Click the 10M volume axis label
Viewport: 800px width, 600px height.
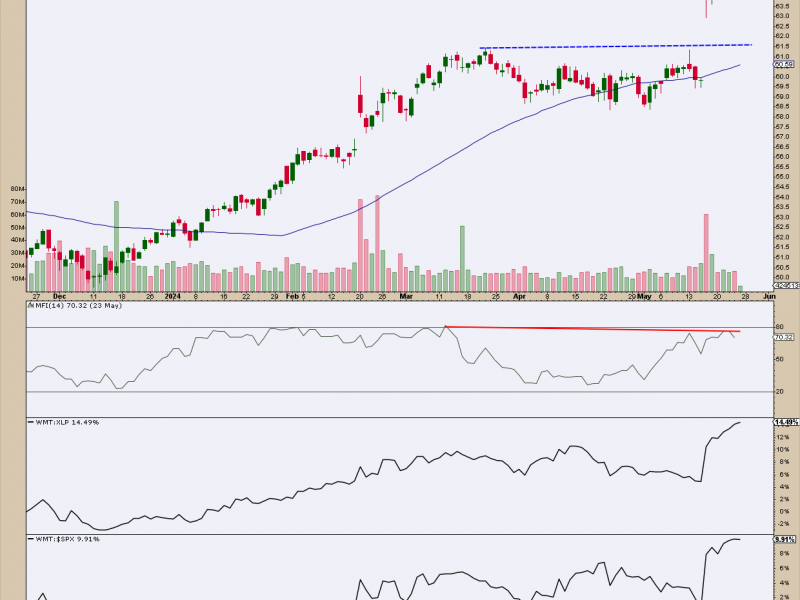(17, 279)
